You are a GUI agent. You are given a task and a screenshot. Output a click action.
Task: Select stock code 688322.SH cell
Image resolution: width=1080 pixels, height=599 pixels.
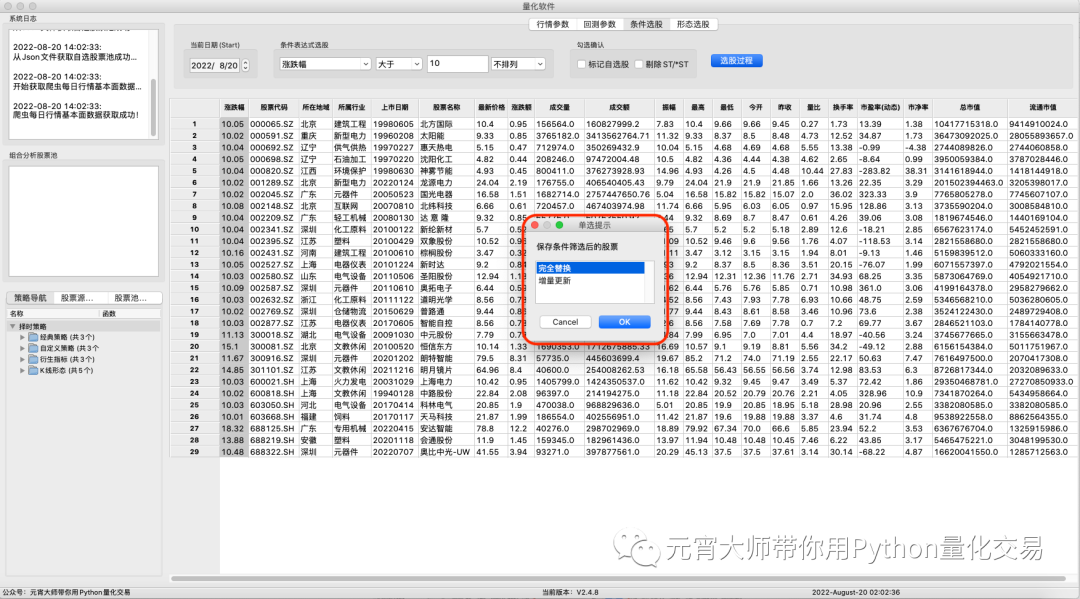point(273,452)
